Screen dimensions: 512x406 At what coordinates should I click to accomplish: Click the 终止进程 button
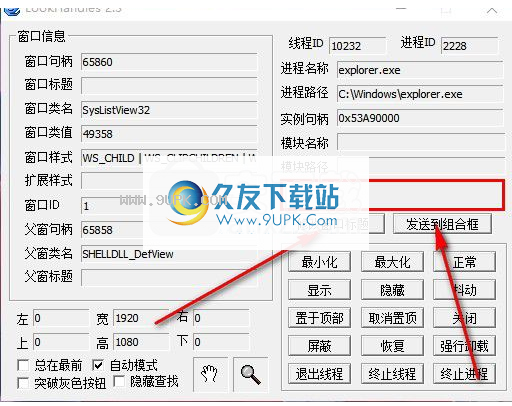pos(464,374)
